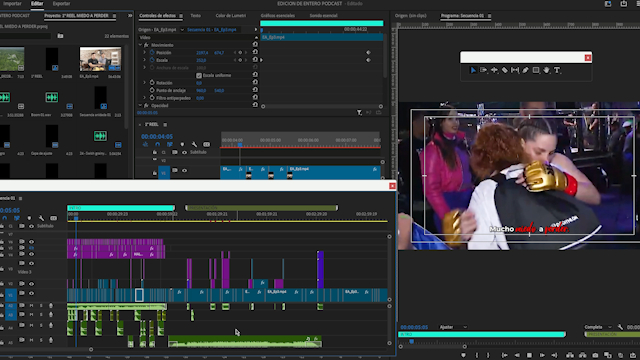Click the quick export share icon
Image resolution: width=640 pixels, height=360 pixels.
624,4
